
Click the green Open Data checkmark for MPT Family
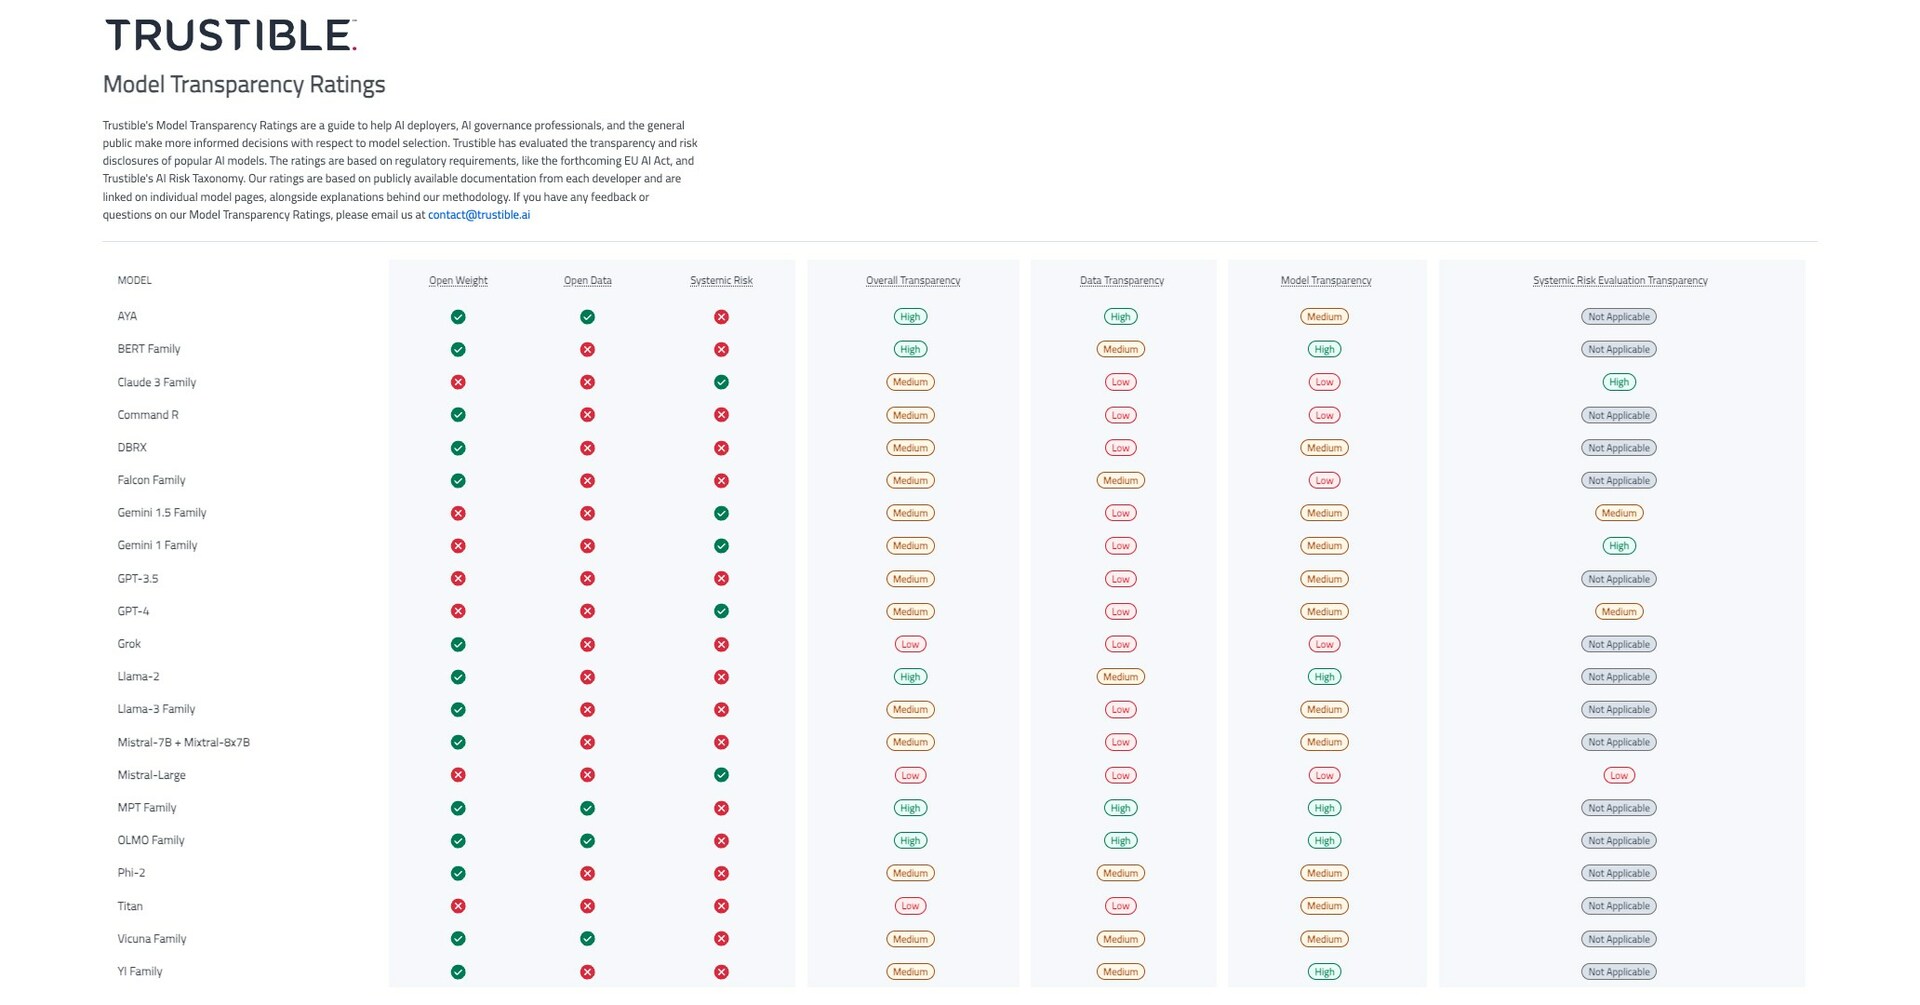588,807
